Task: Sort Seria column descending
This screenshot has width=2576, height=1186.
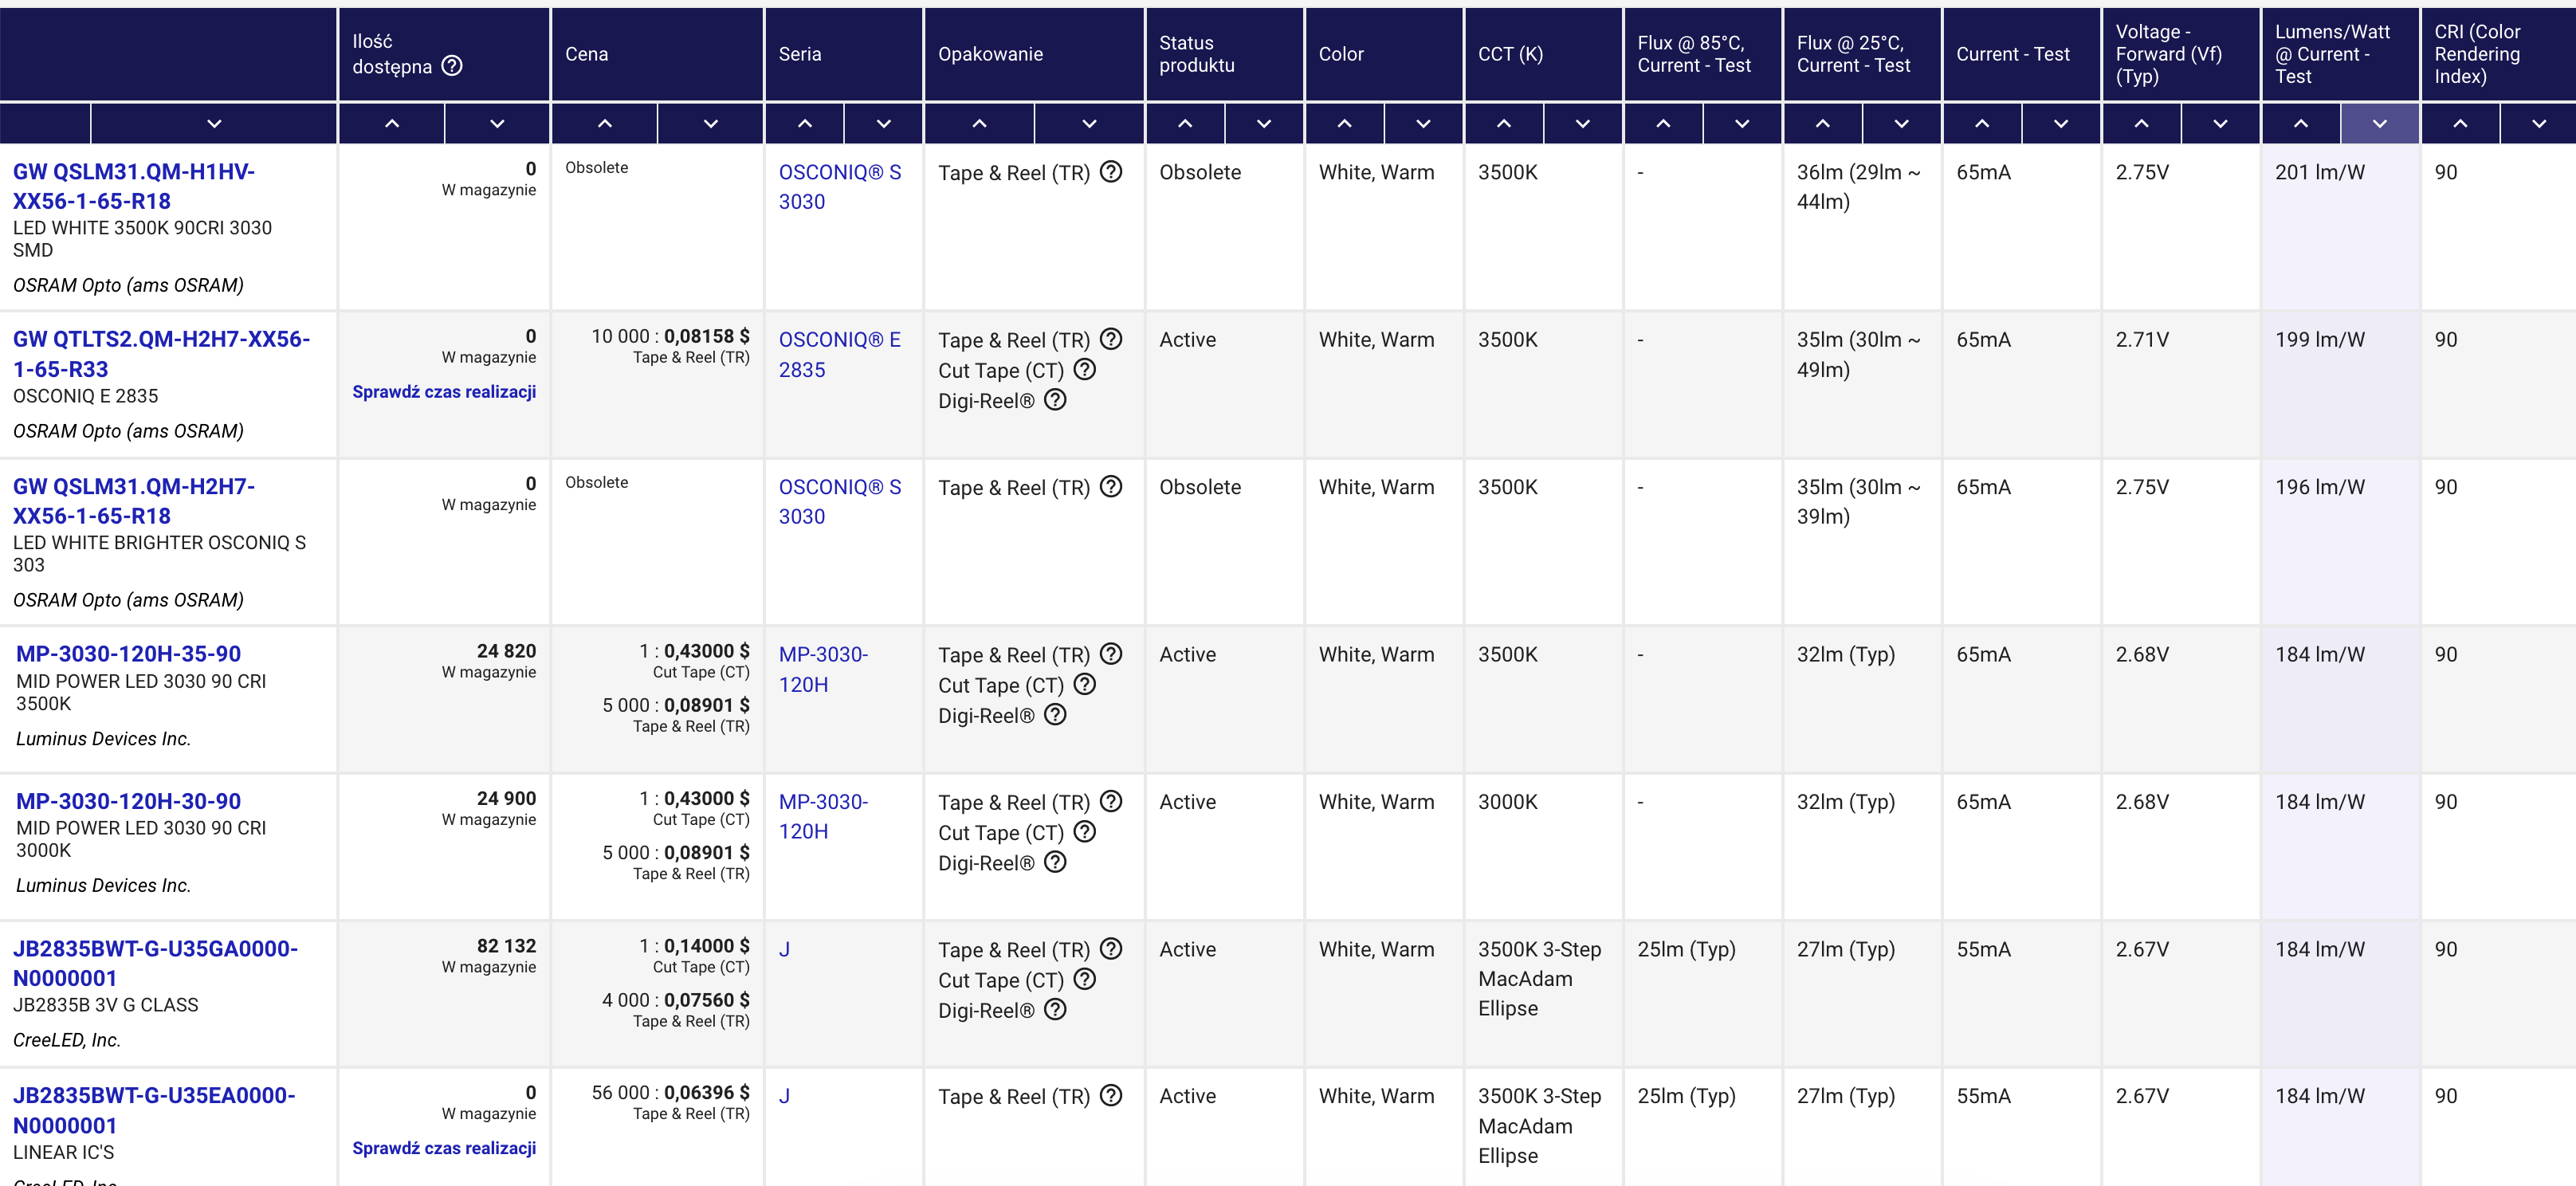Action: pyautogui.click(x=884, y=124)
